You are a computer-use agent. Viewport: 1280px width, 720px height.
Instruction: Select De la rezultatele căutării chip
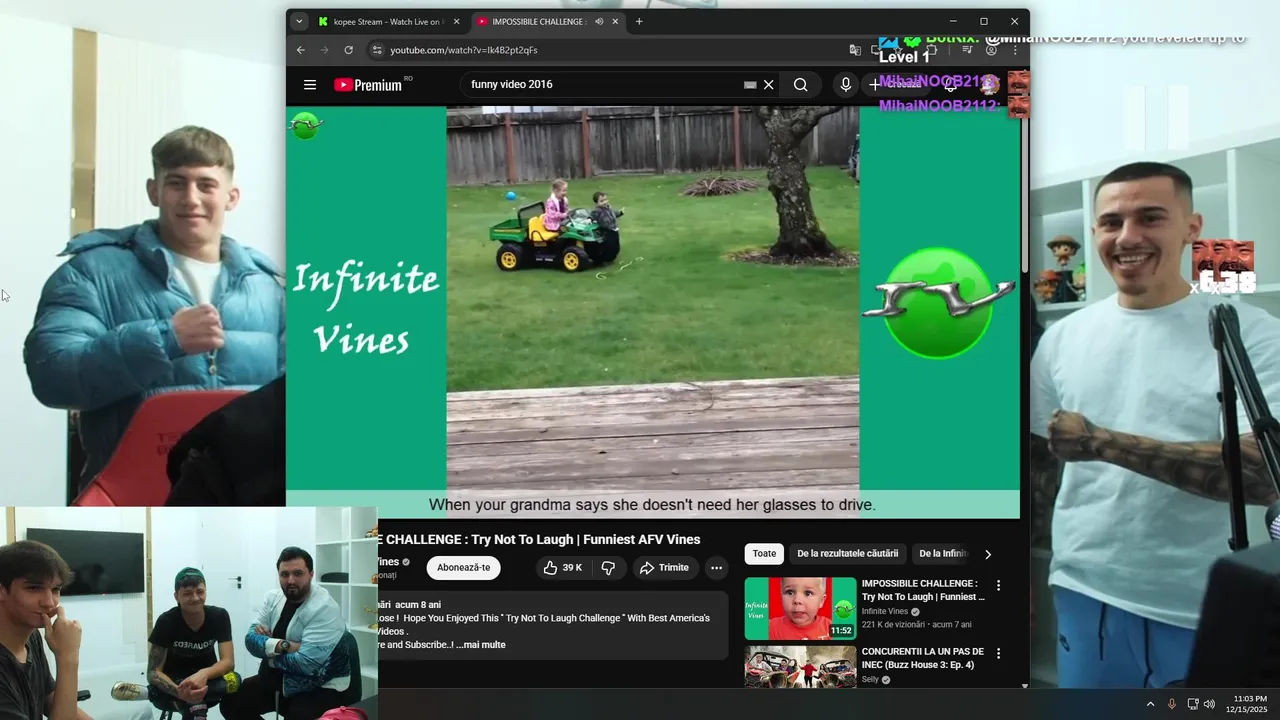(848, 554)
